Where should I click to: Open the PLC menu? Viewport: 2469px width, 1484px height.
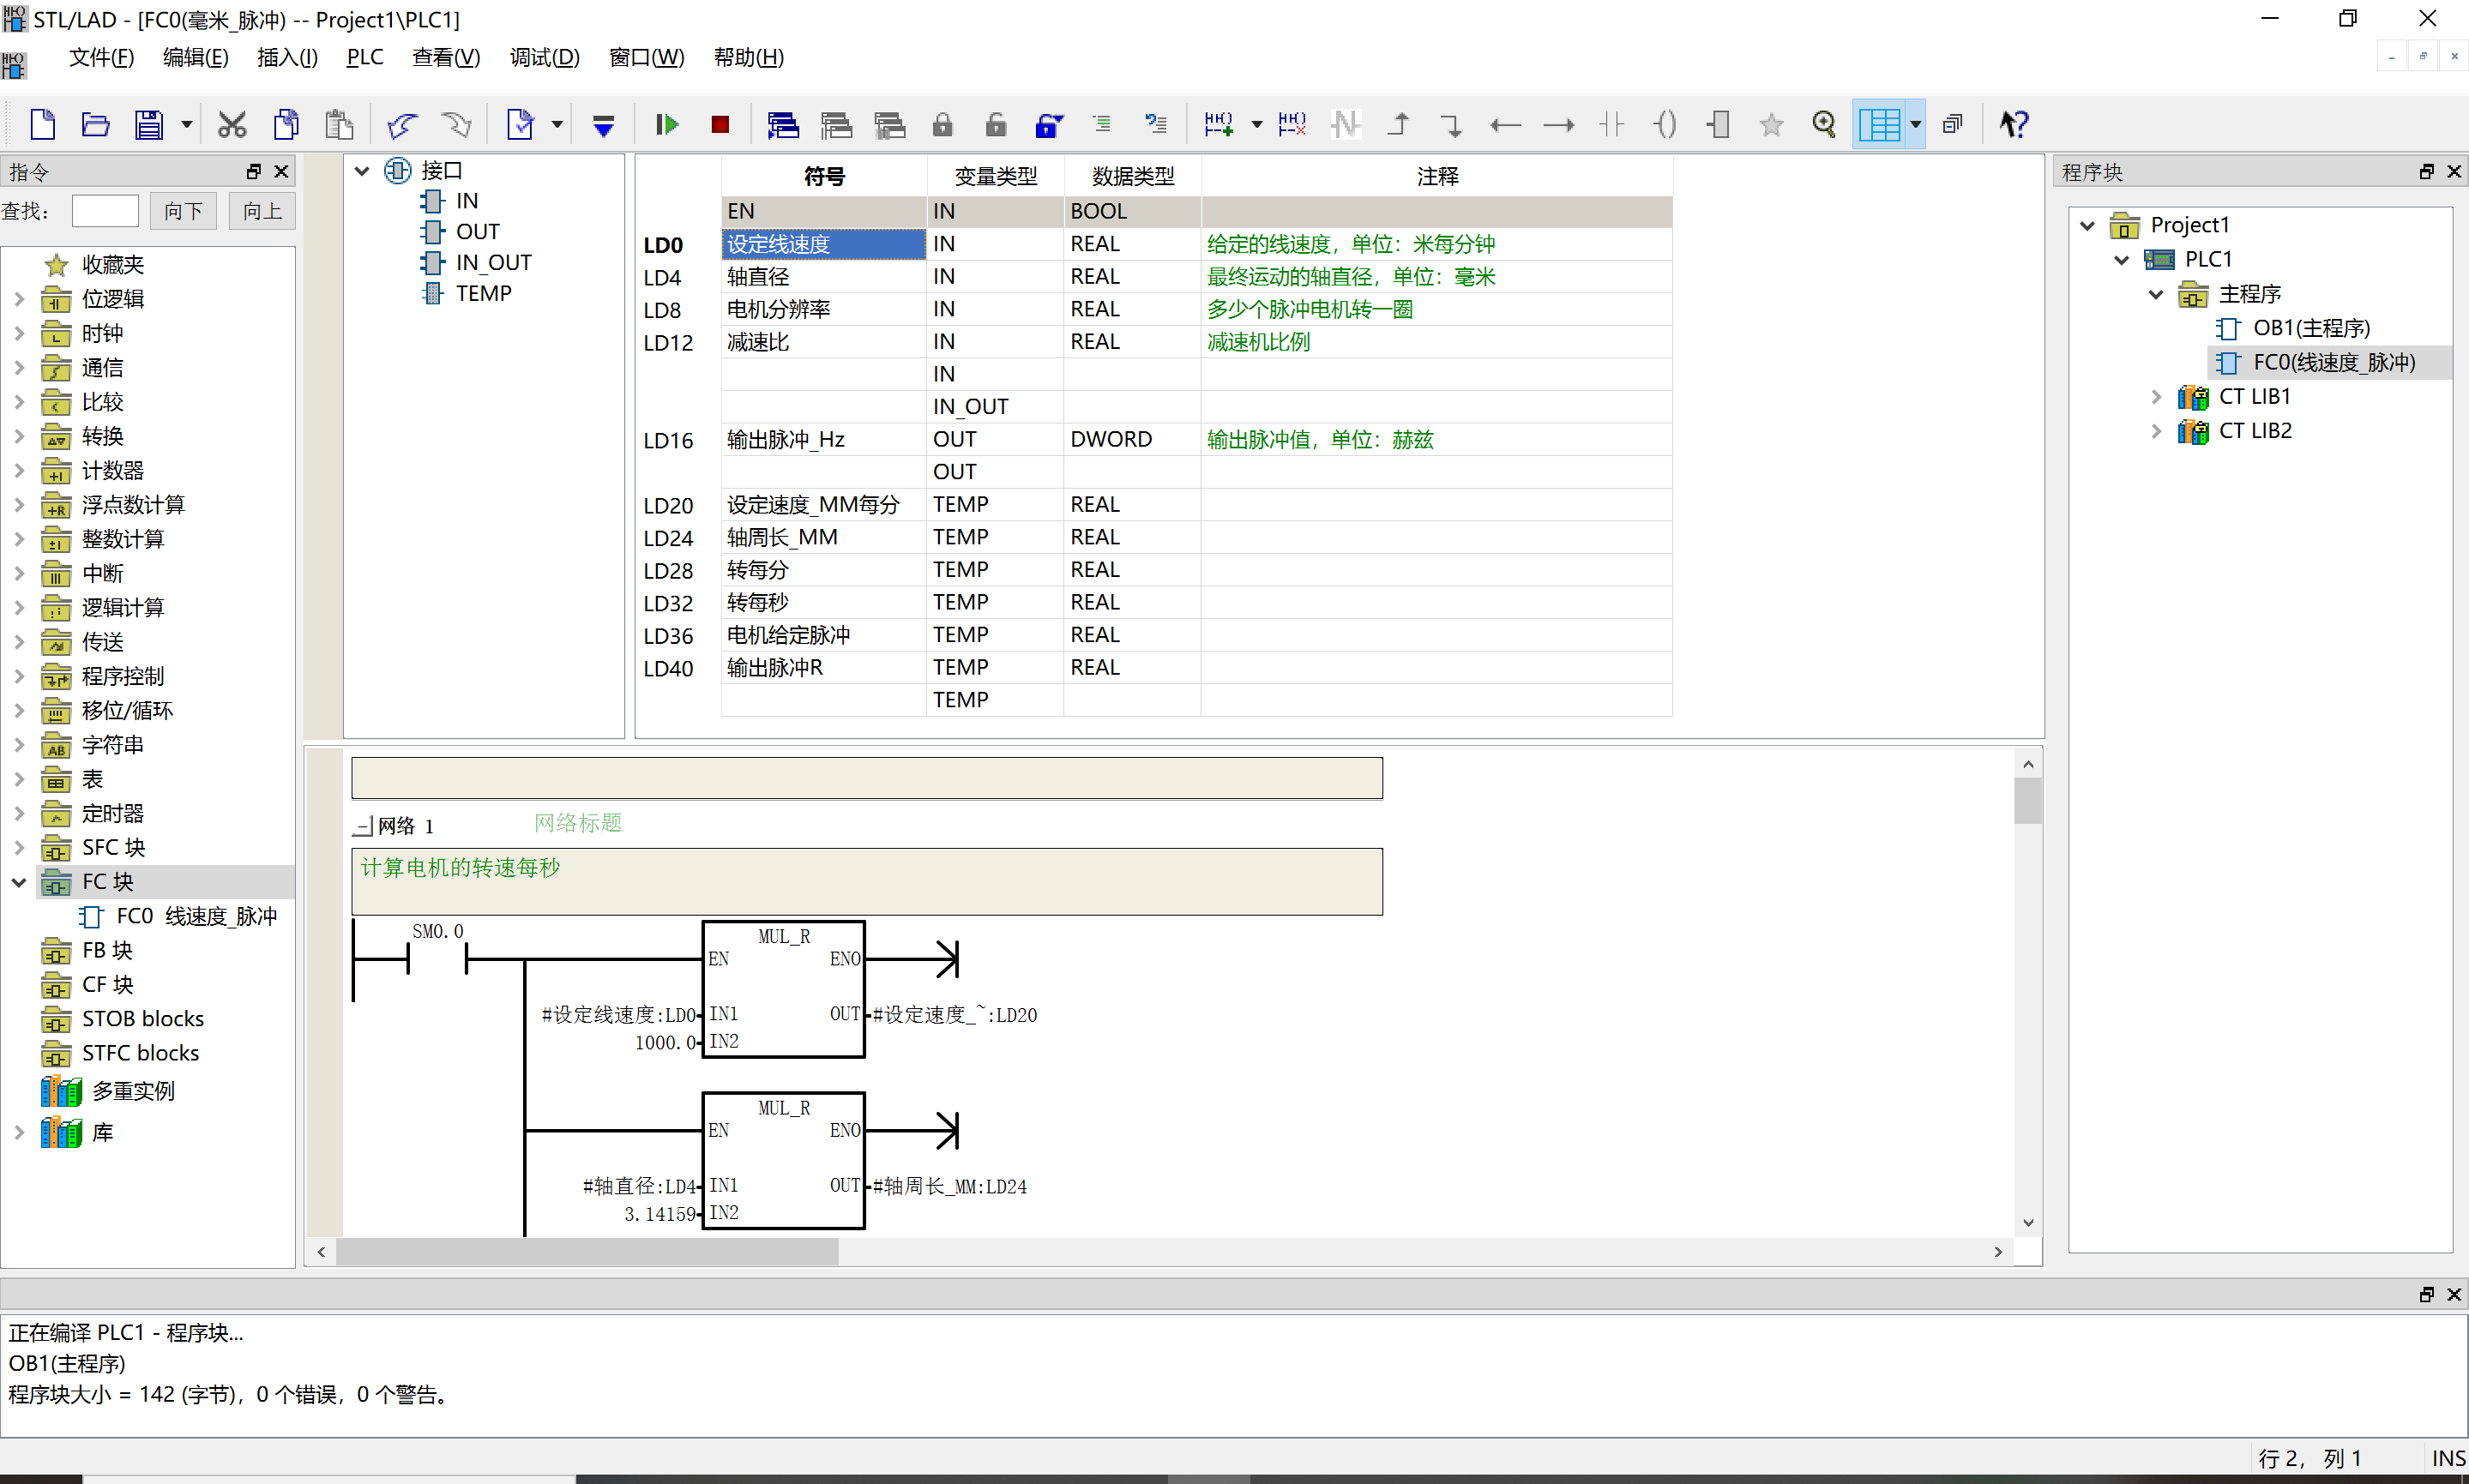[x=365, y=57]
